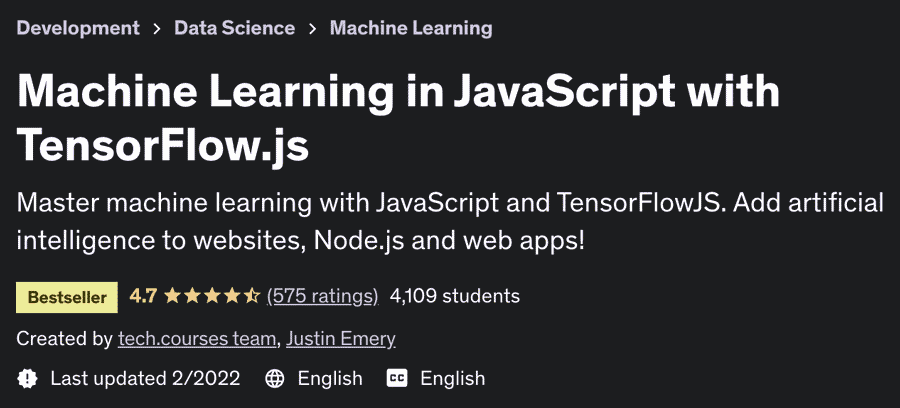The width and height of the screenshot is (900, 408).
Task: Click the 4,109 students count
Action: (455, 296)
